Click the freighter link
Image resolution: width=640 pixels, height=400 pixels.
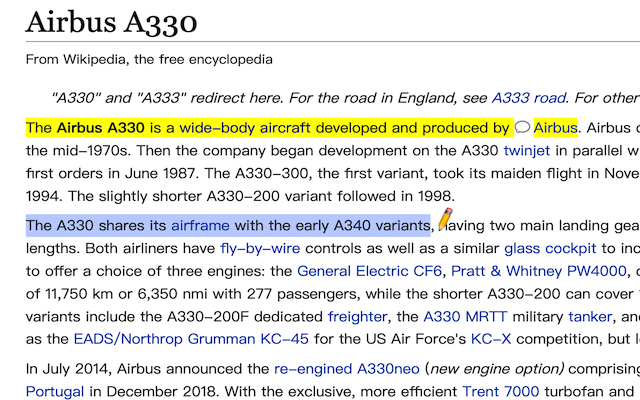point(357,316)
